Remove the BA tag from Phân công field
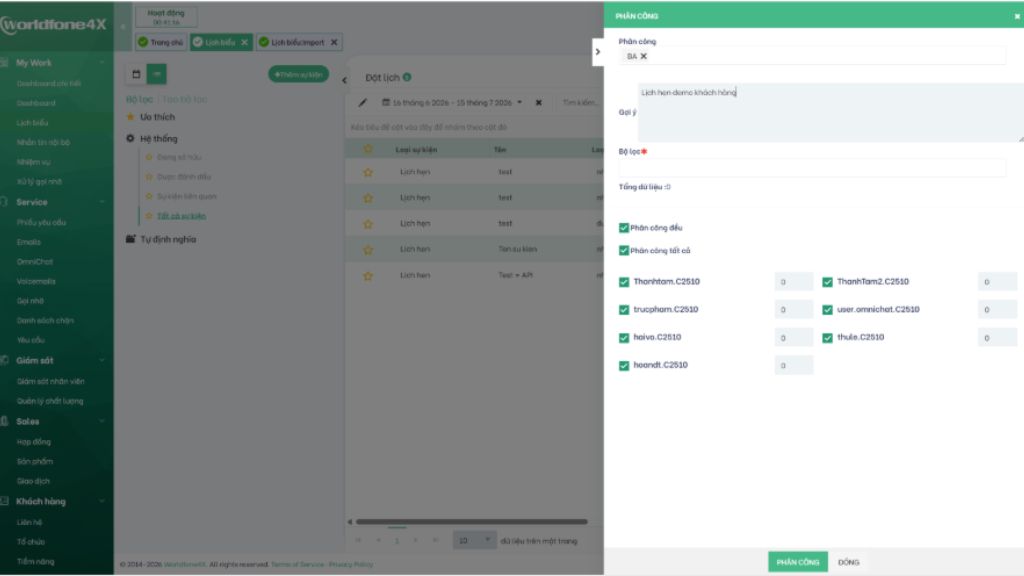The image size is (1024, 576). pos(643,56)
